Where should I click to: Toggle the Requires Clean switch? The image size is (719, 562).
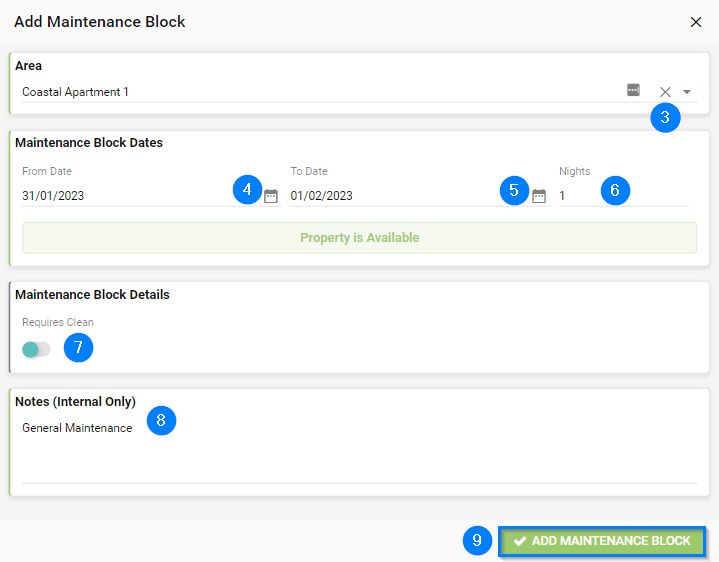click(x=36, y=349)
